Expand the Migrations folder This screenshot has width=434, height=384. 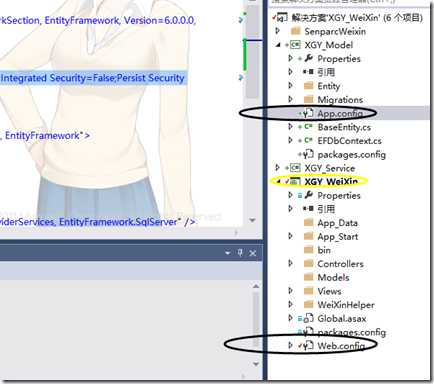291,99
